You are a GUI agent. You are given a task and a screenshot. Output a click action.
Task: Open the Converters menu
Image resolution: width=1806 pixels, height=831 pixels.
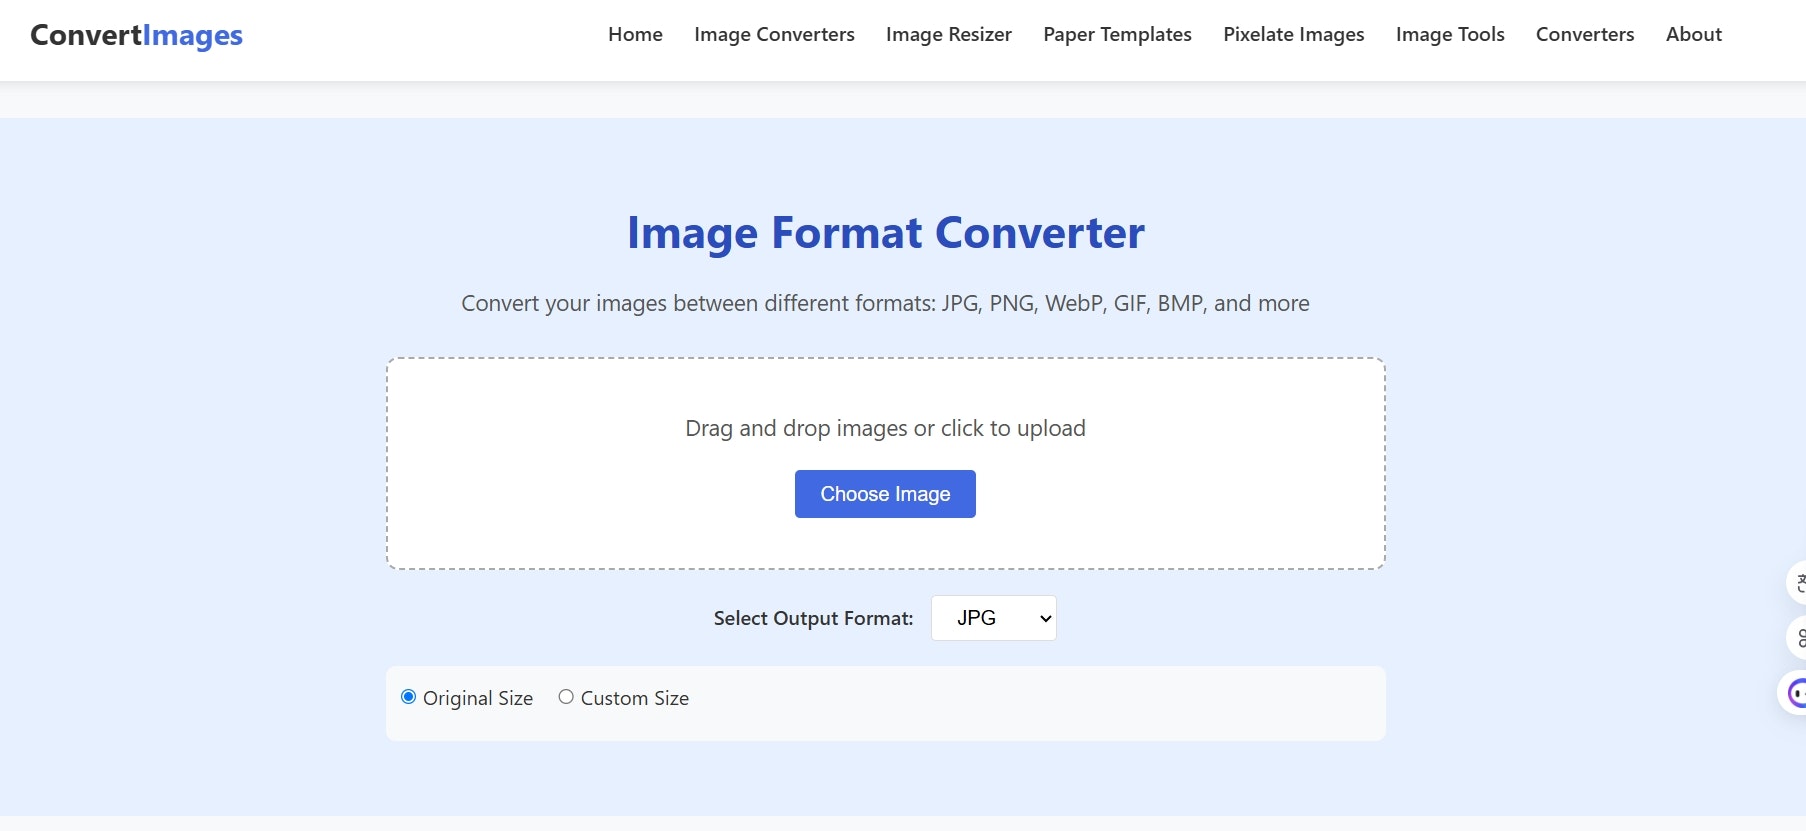[1585, 35]
